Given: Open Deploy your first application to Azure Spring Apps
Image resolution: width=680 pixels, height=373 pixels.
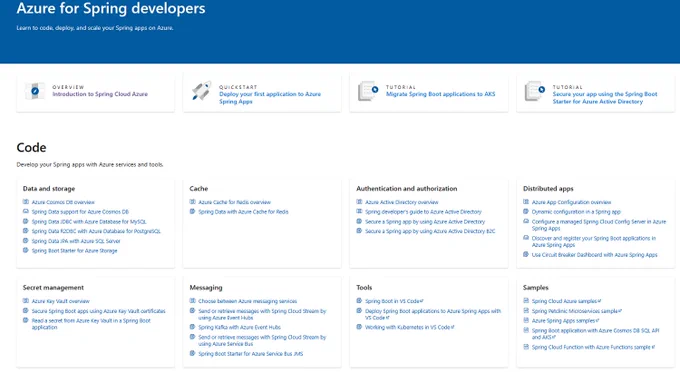Looking at the screenshot, I should (270, 98).
